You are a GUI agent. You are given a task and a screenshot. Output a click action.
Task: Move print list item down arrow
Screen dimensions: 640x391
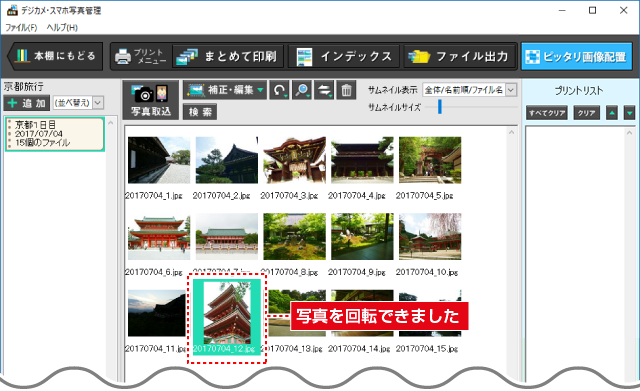tap(629, 113)
